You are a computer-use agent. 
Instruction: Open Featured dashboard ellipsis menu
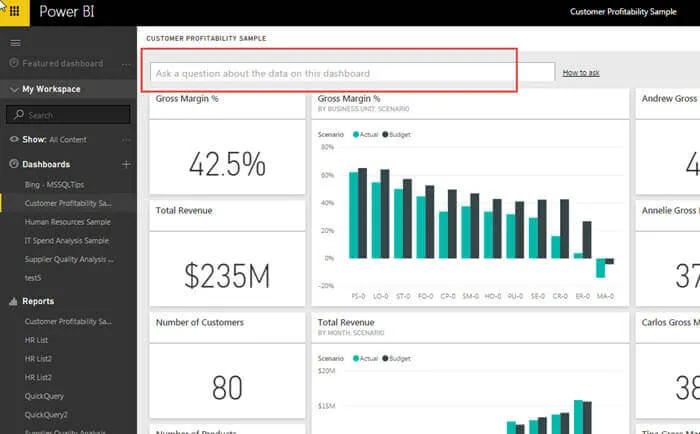(126, 64)
